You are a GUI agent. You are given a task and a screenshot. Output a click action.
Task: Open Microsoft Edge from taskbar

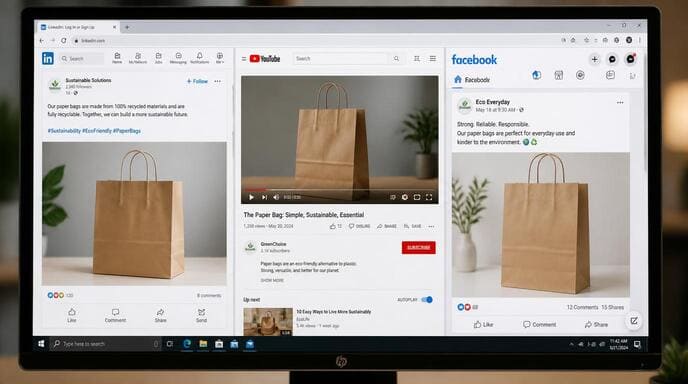(x=187, y=344)
